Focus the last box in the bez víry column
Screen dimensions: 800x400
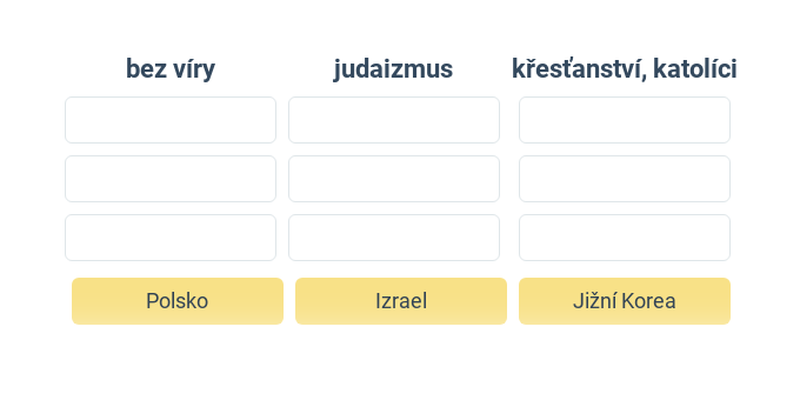[x=170, y=238]
